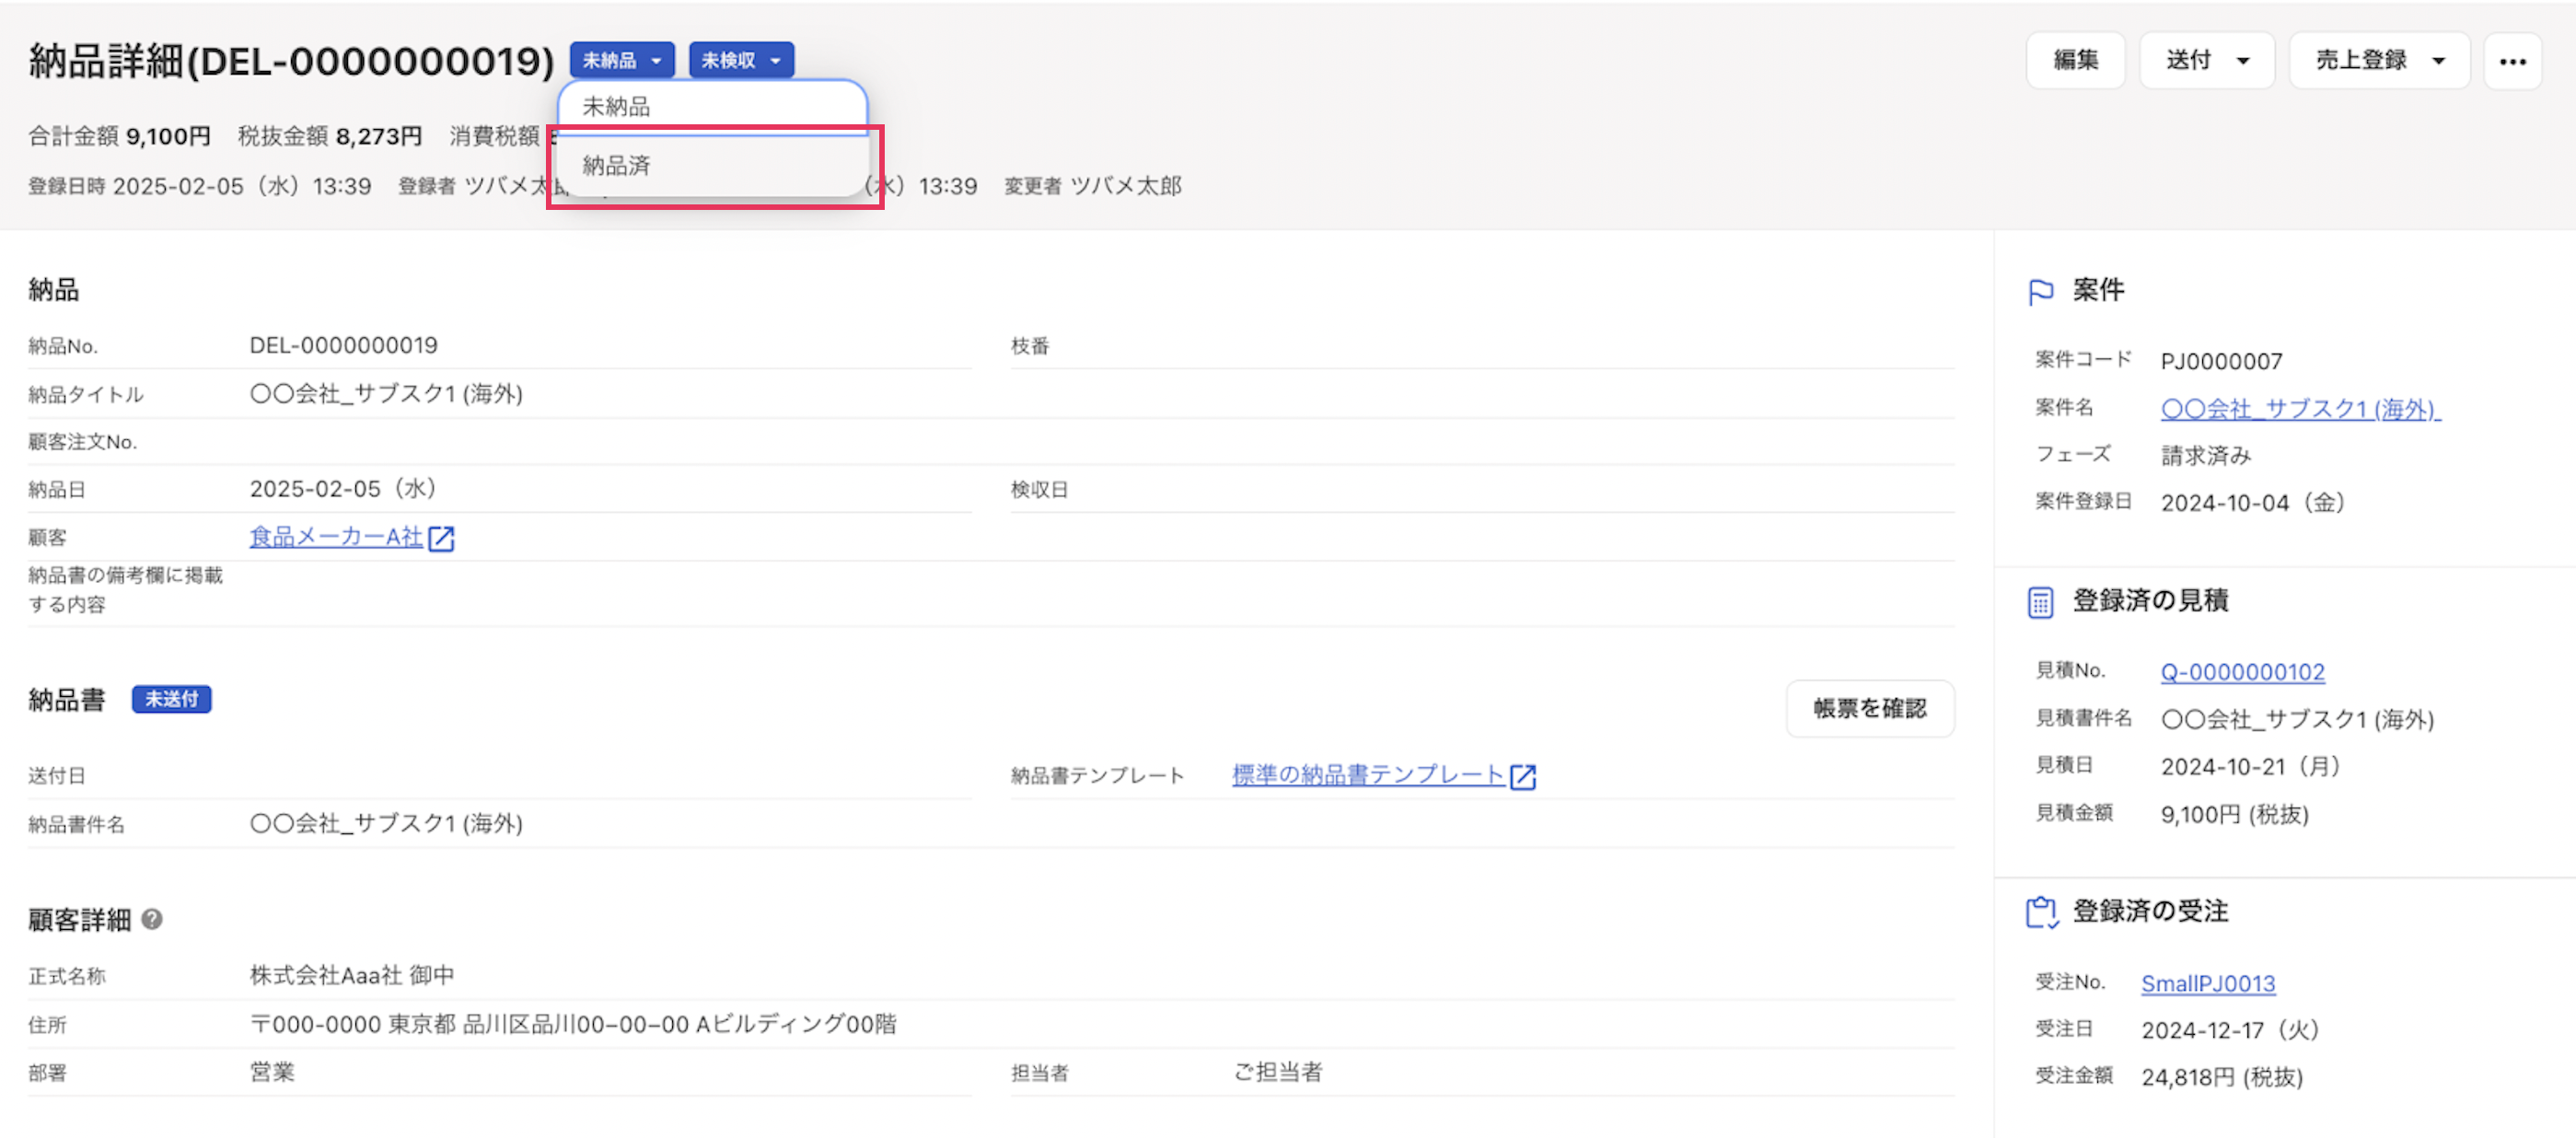Click clipboard icon beside 登録済の受注
This screenshot has height=1138, width=2576.
point(2041,912)
